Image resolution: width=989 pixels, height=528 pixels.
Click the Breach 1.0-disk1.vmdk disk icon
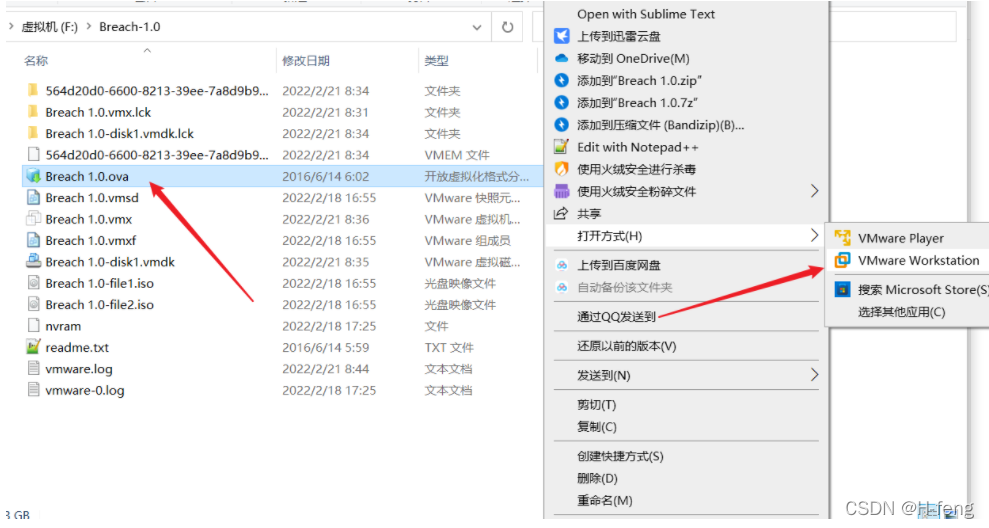point(33,261)
